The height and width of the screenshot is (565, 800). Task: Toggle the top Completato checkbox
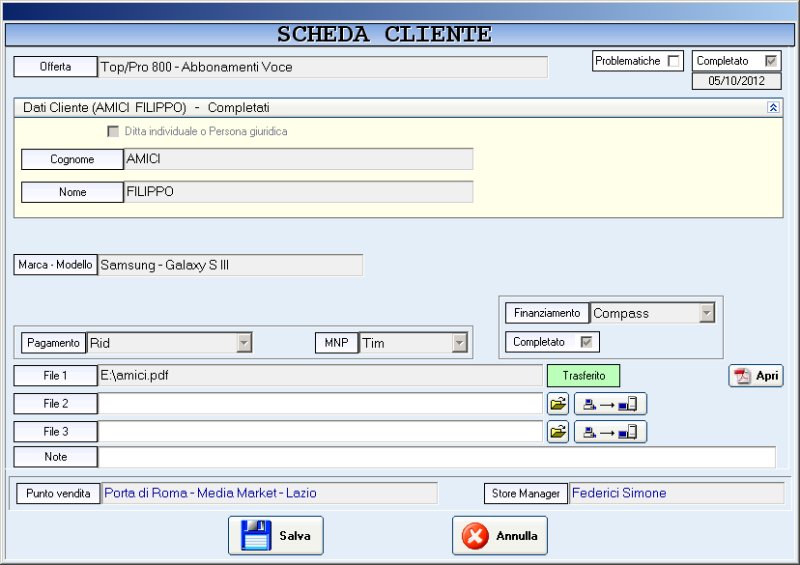click(770, 61)
